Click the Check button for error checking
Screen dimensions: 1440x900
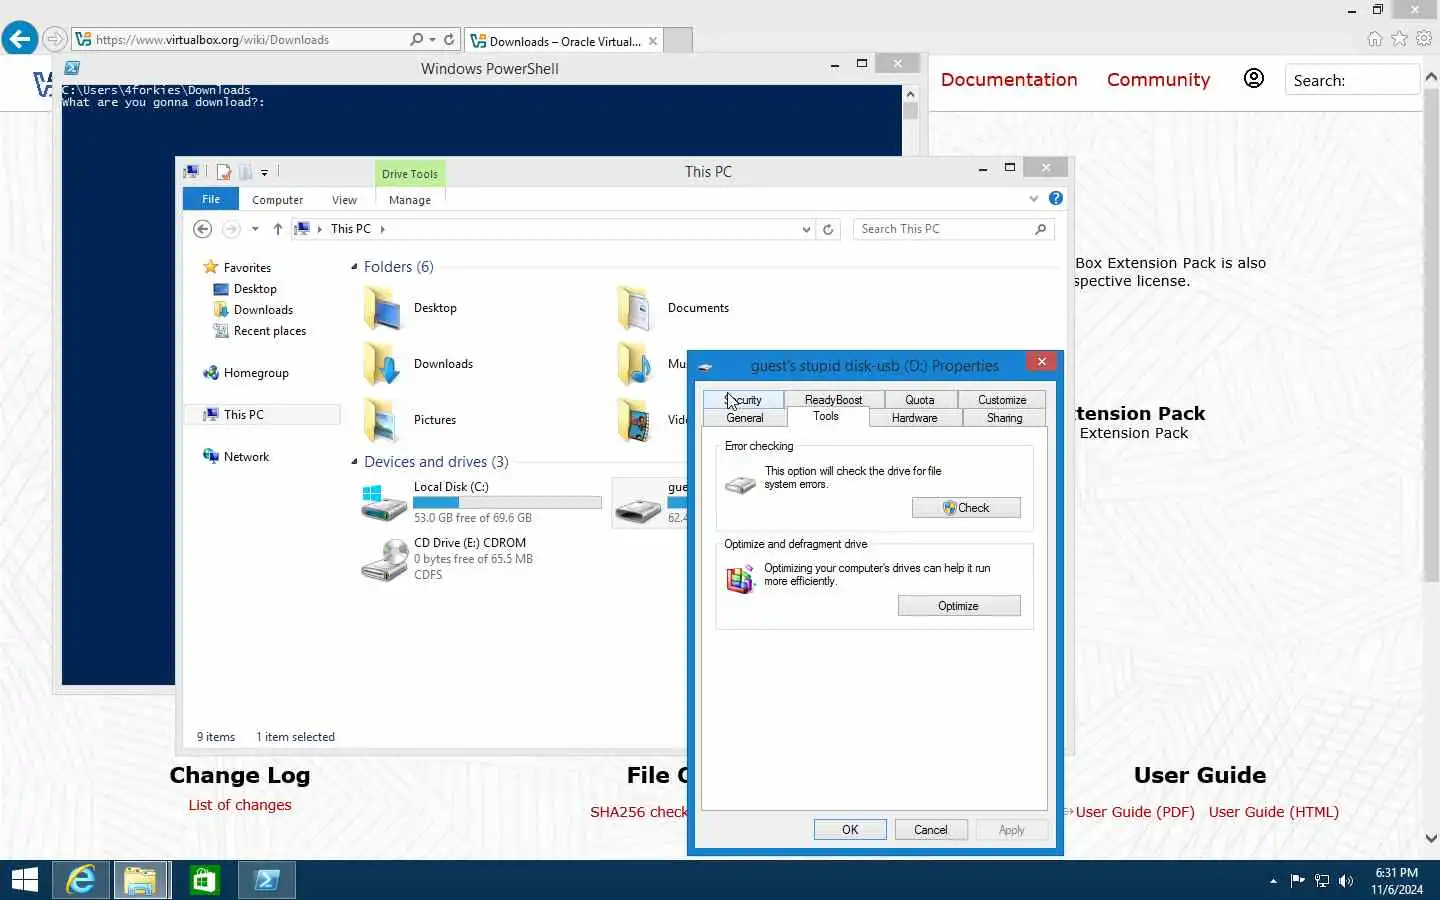[966, 508]
